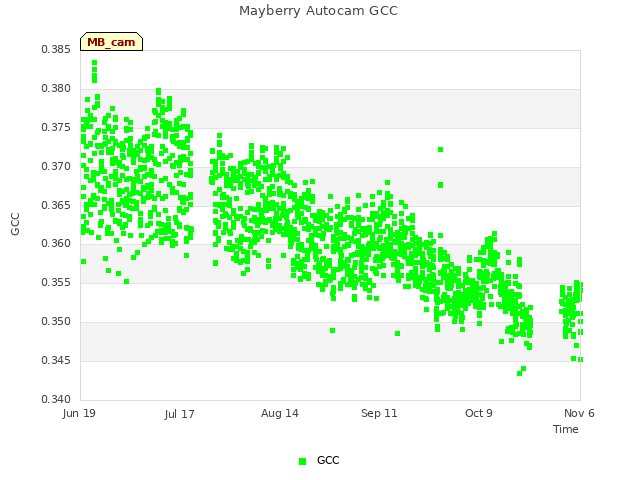Click the Jun 19 x-axis tick label
Viewport: 640px width, 480px height.
click(x=79, y=413)
